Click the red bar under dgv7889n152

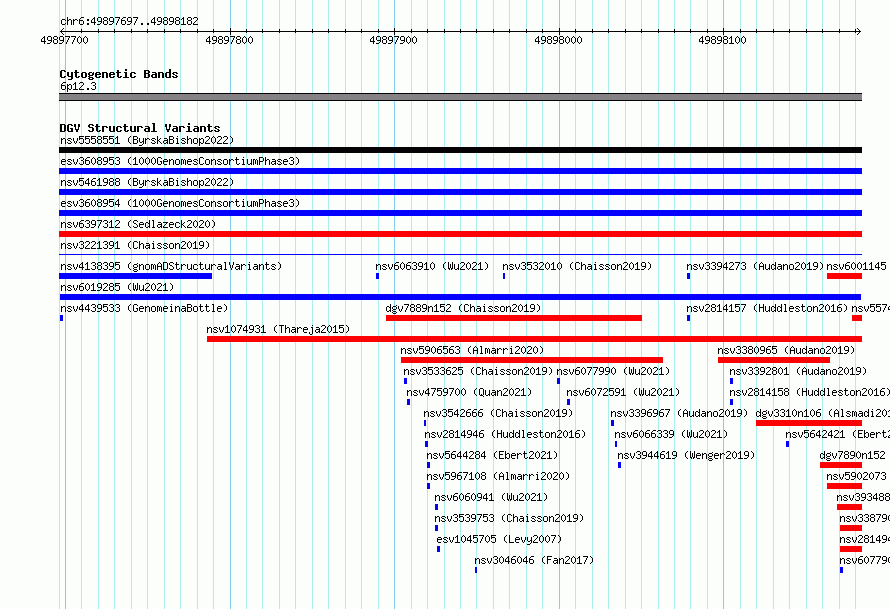coord(514,318)
